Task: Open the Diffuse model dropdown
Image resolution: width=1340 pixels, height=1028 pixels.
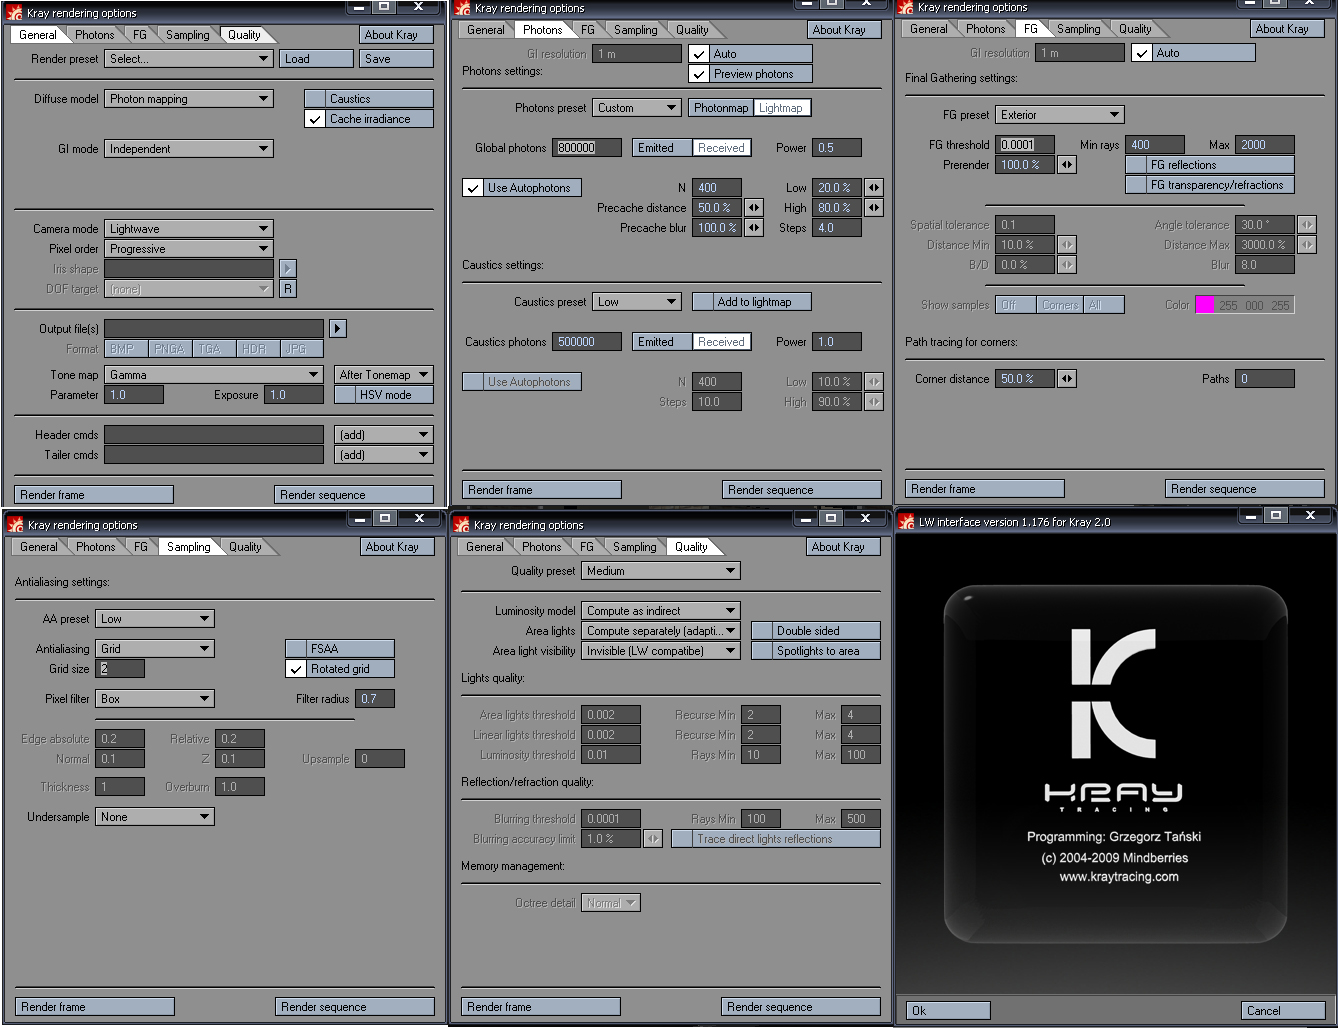Action: (189, 99)
